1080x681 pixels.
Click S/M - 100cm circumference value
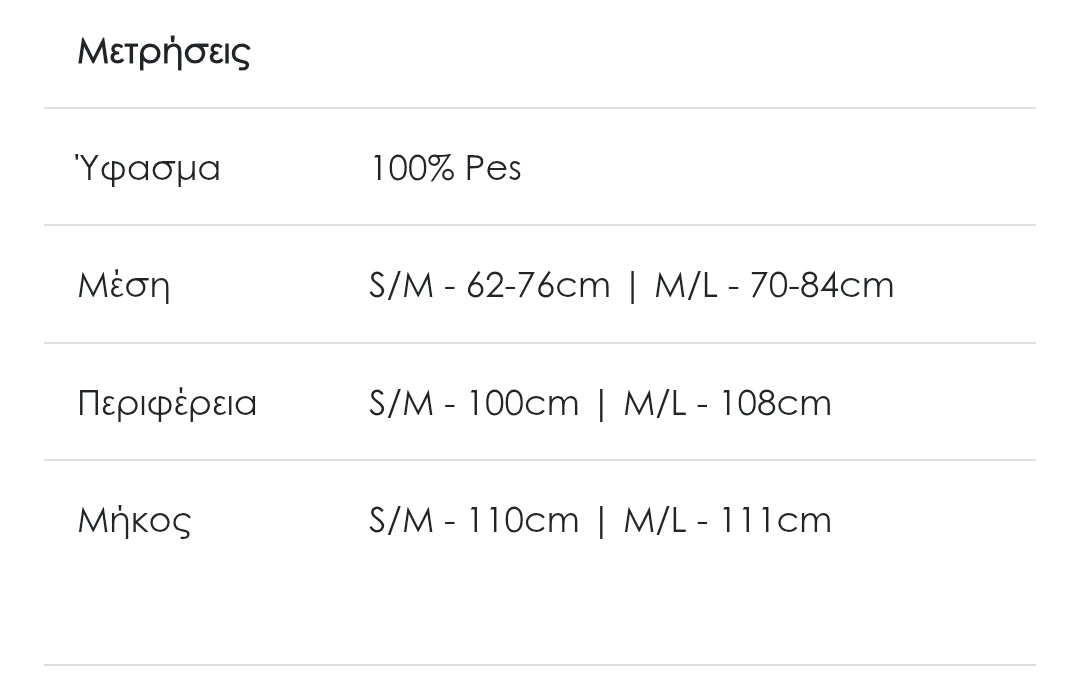click(x=474, y=403)
